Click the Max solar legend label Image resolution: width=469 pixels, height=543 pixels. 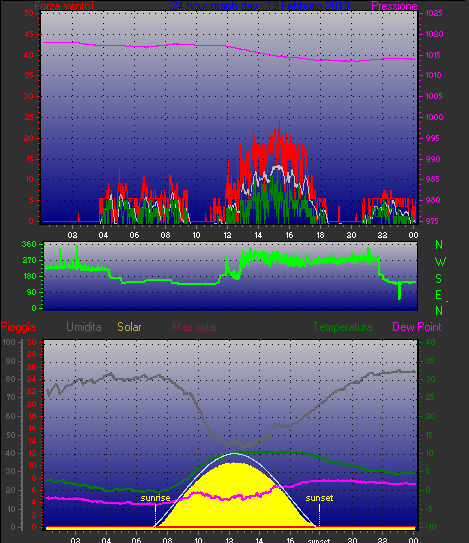coord(195,327)
